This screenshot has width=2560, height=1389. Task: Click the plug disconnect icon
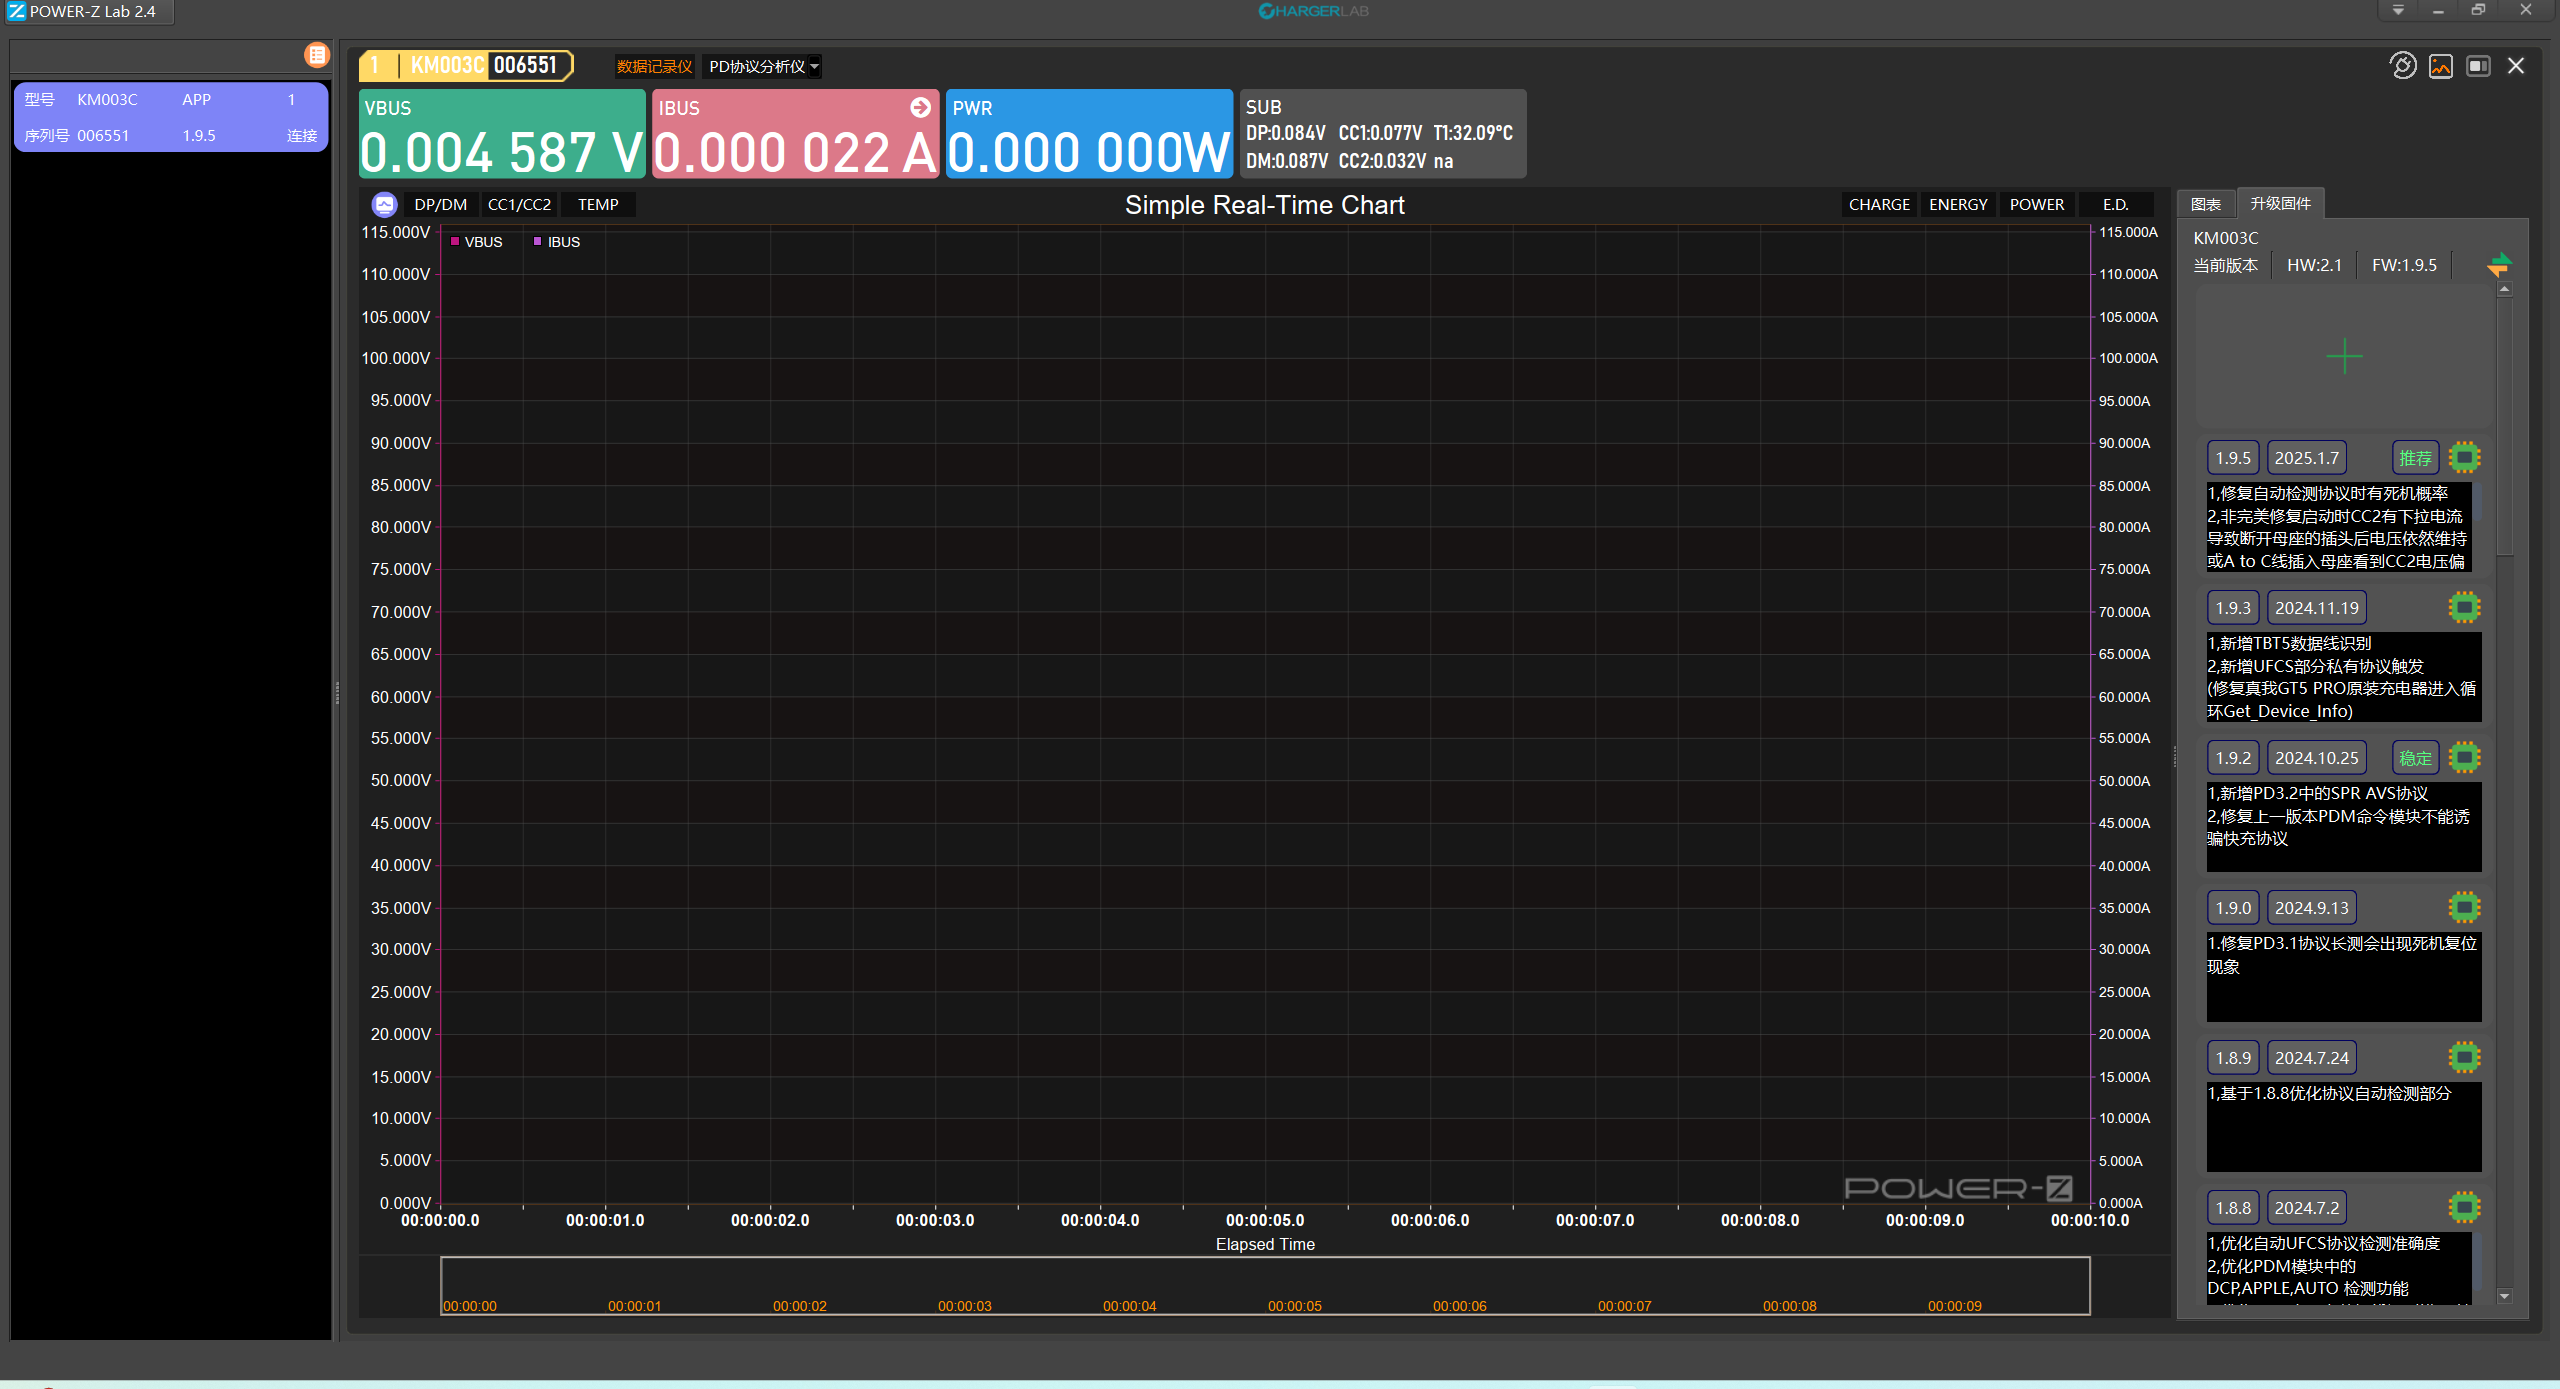(x=2402, y=66)
